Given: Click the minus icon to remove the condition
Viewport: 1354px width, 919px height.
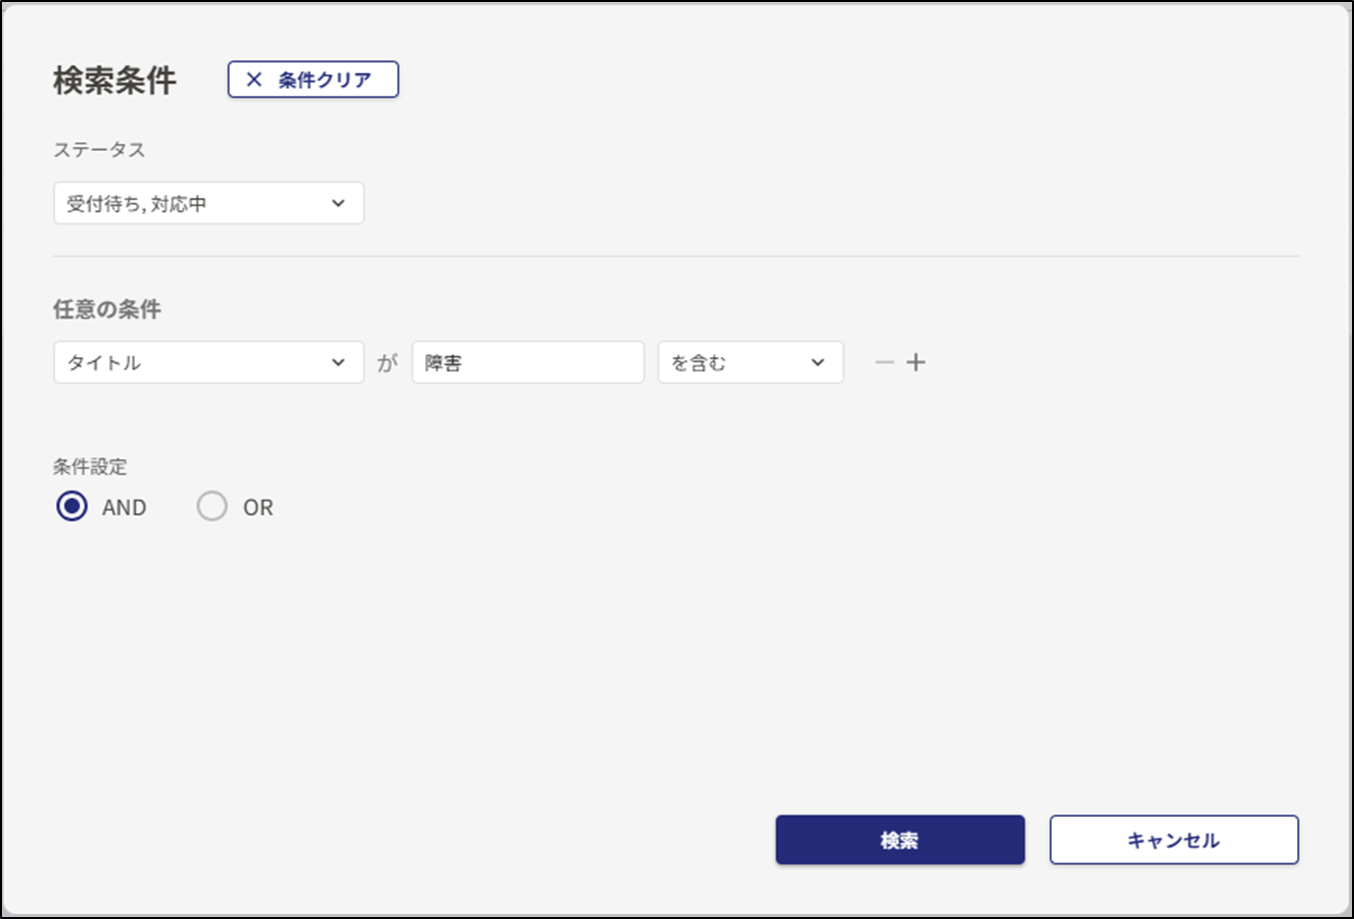Looking at the screenshot, I should coord(882,362).
